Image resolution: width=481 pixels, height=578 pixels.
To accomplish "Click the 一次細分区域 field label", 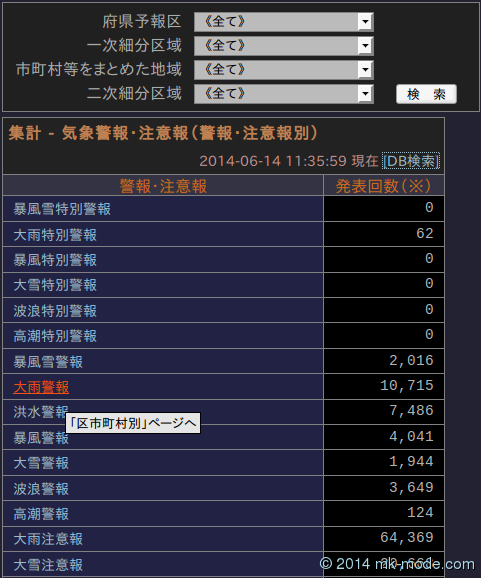I will (134, 45).
